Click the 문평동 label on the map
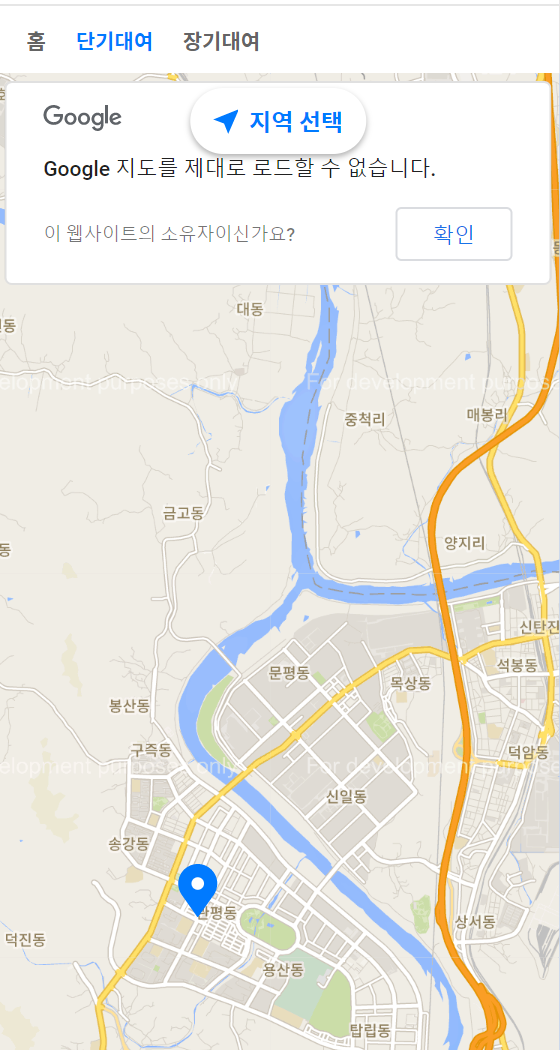This screenshot has width=560, height=1050. coord(289,673)
